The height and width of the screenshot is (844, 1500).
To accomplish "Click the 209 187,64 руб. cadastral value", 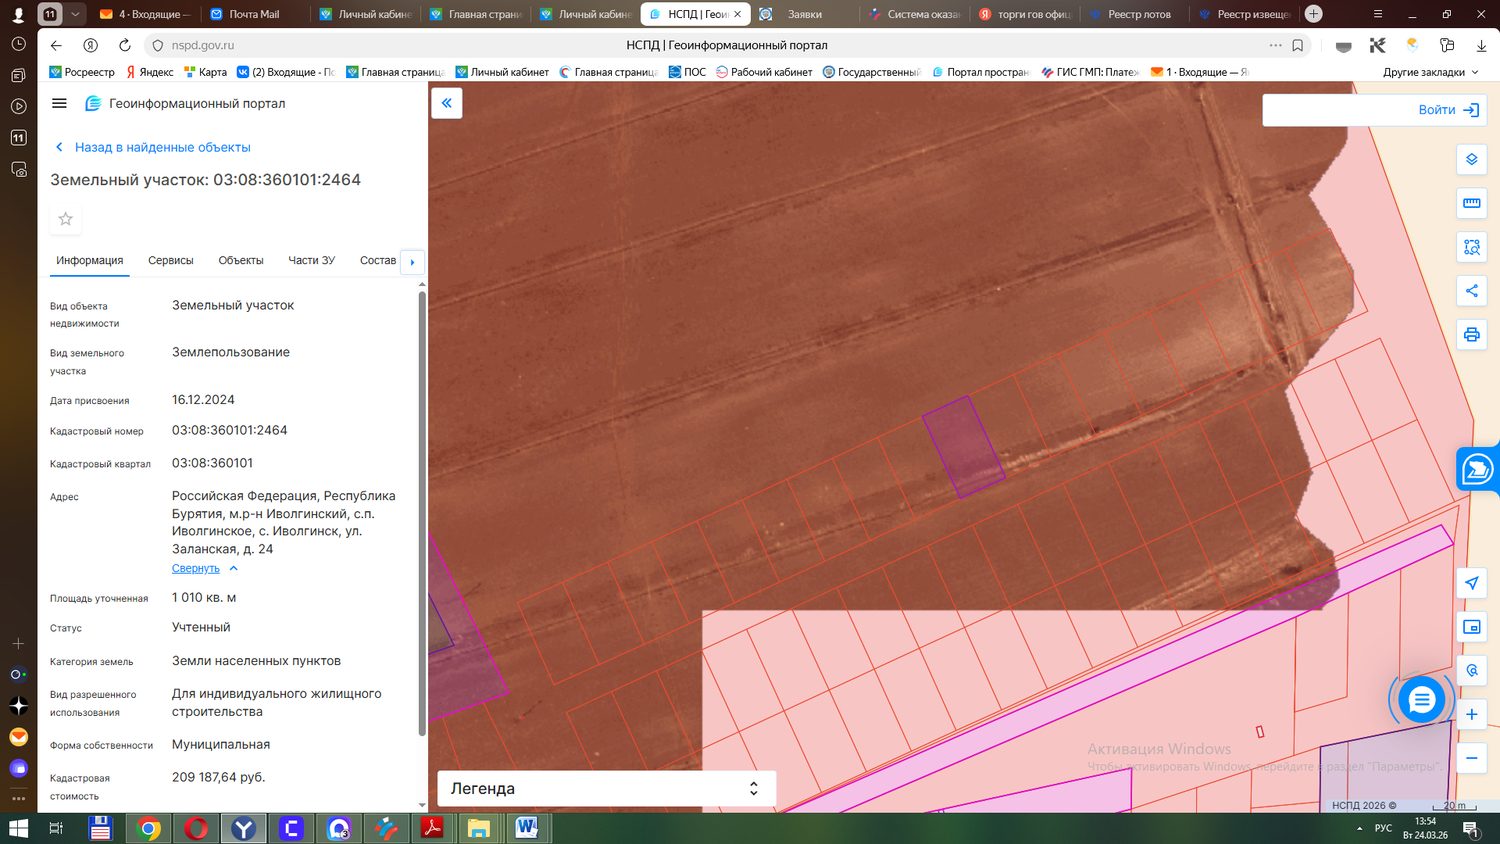I will 219,777.
